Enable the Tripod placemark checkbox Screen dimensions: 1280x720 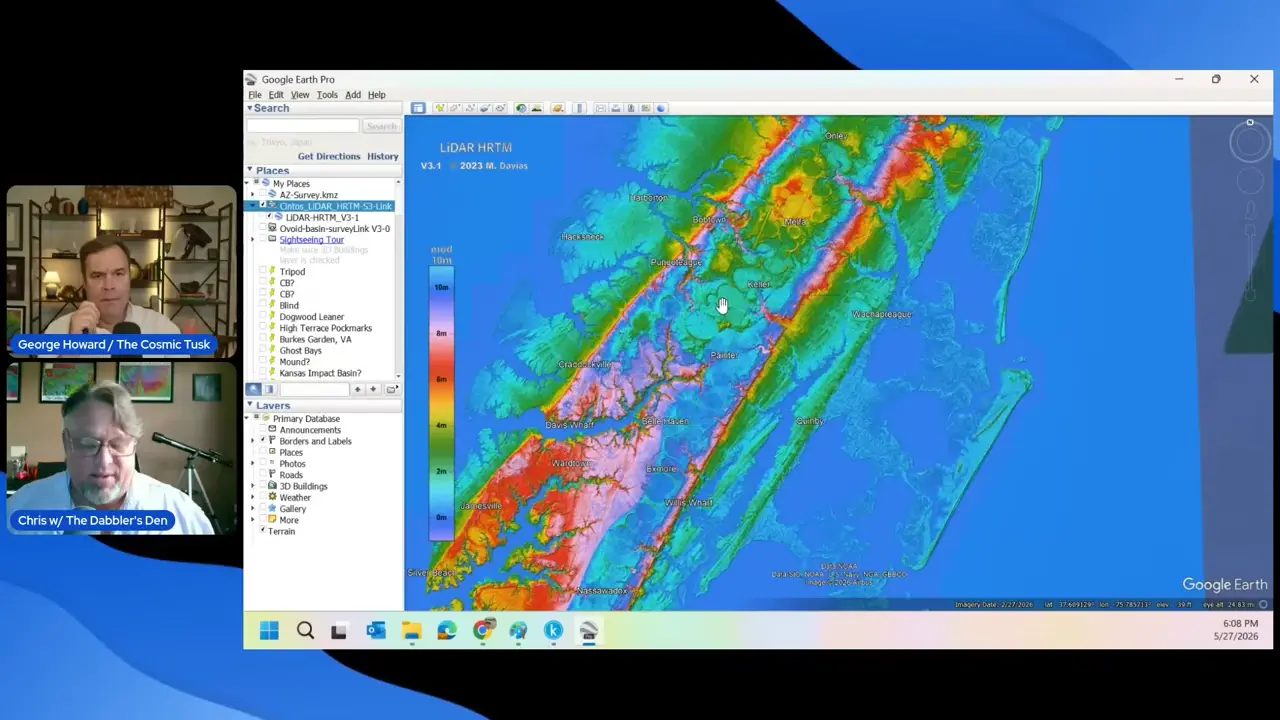pyautogui.click(x=263, y=272)
